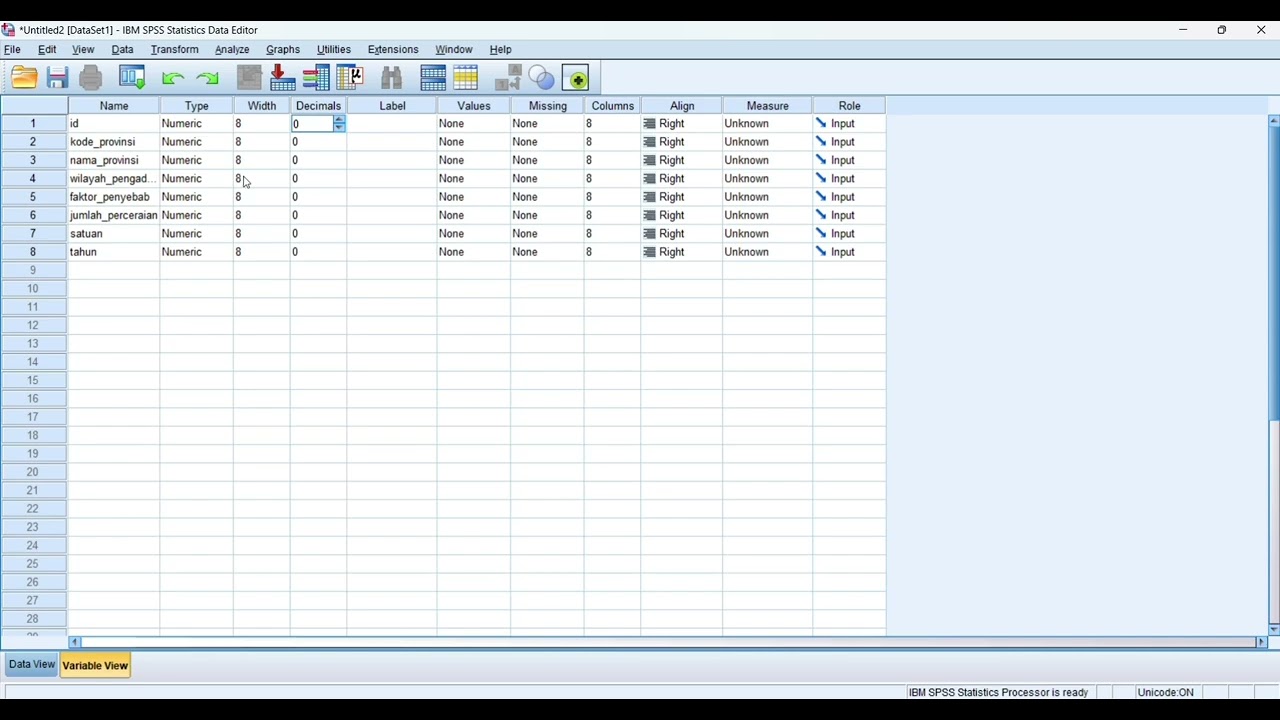Click the Select Cases yellow-striped table icon
The image size is (1280, 720).
(466, 78)
